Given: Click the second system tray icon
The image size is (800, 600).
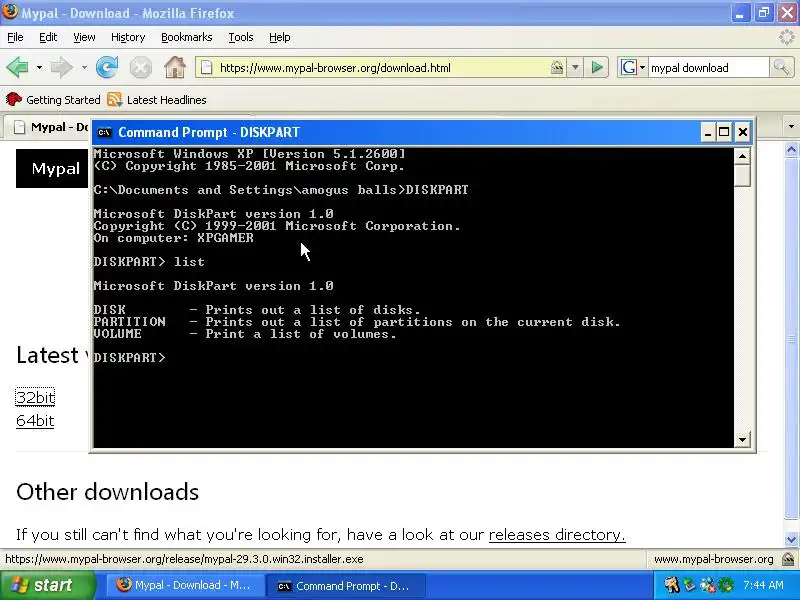Looking at the screenshot, I should pos(690,585).
